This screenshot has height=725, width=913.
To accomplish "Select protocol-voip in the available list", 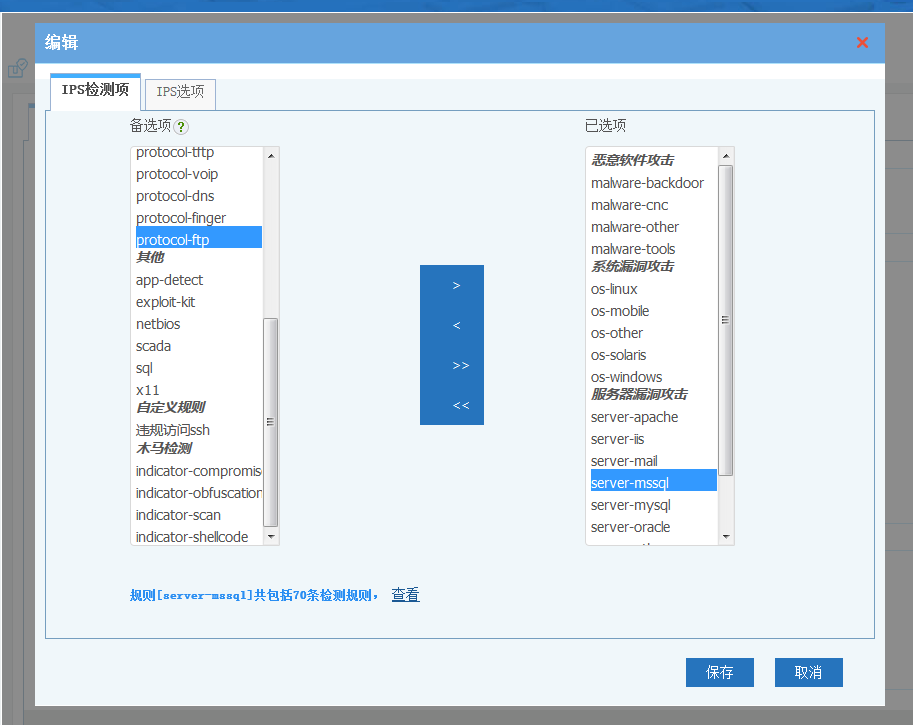I will pos(177,174).
